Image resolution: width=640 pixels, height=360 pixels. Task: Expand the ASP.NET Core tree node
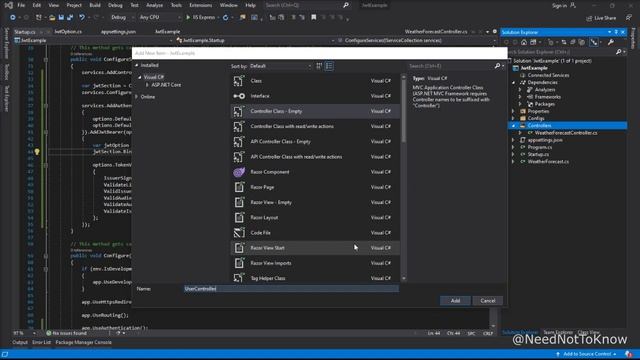(147, 85)
